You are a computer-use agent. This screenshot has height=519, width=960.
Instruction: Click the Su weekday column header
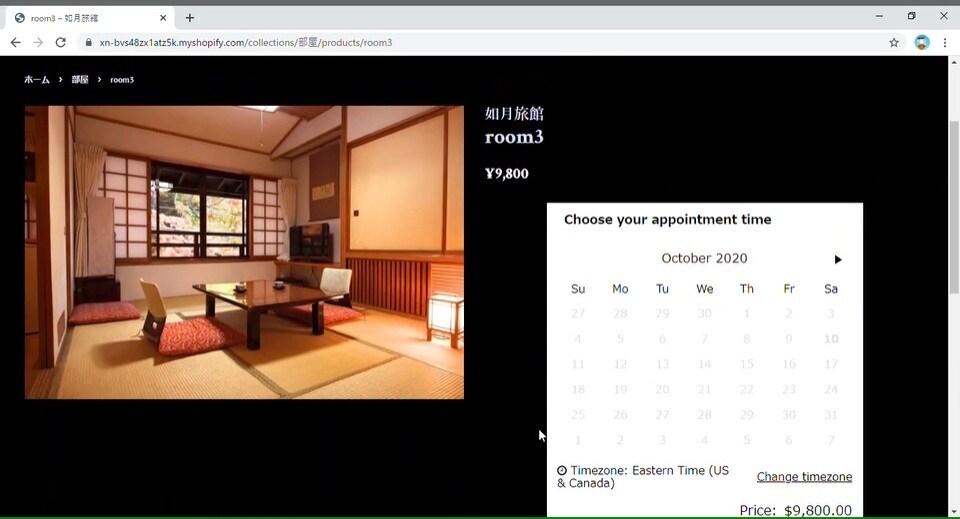pos(578,289)
